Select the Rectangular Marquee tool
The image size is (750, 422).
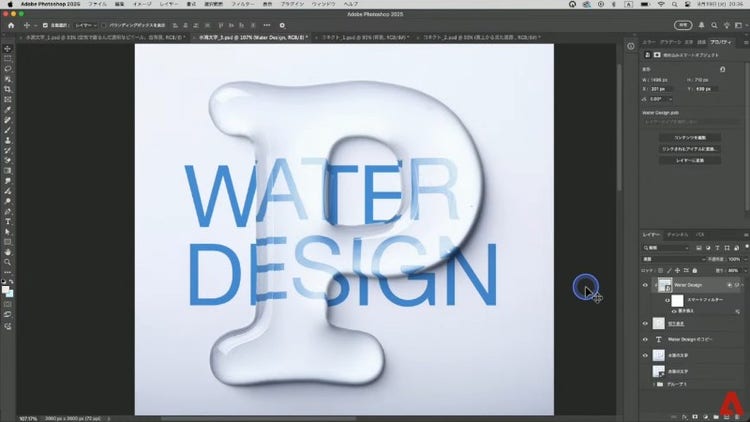click(8, 58)
